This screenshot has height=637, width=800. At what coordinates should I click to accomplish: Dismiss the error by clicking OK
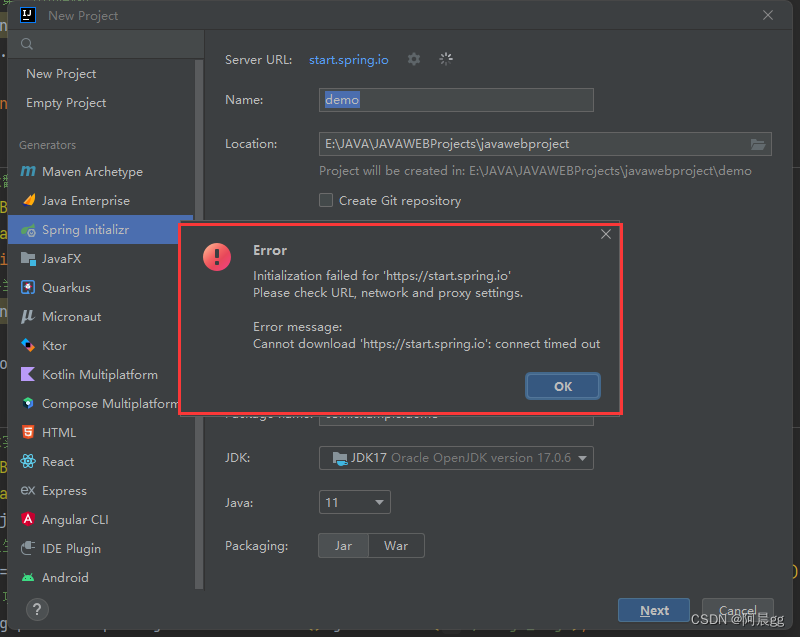point(562,385)
